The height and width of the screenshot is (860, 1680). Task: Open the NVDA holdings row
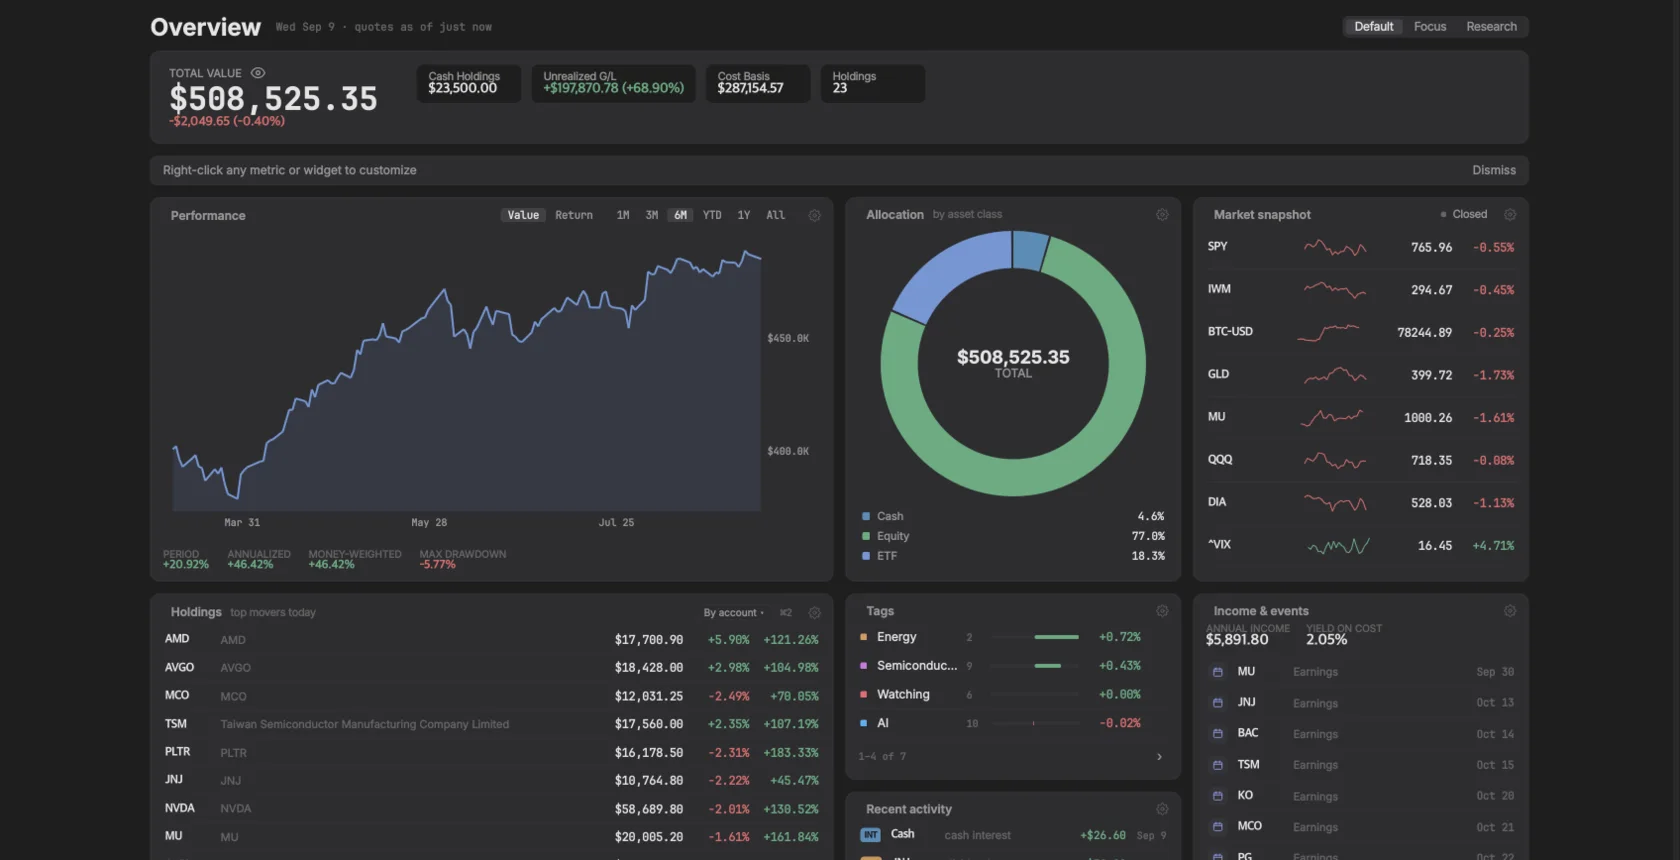click(492, 809)
